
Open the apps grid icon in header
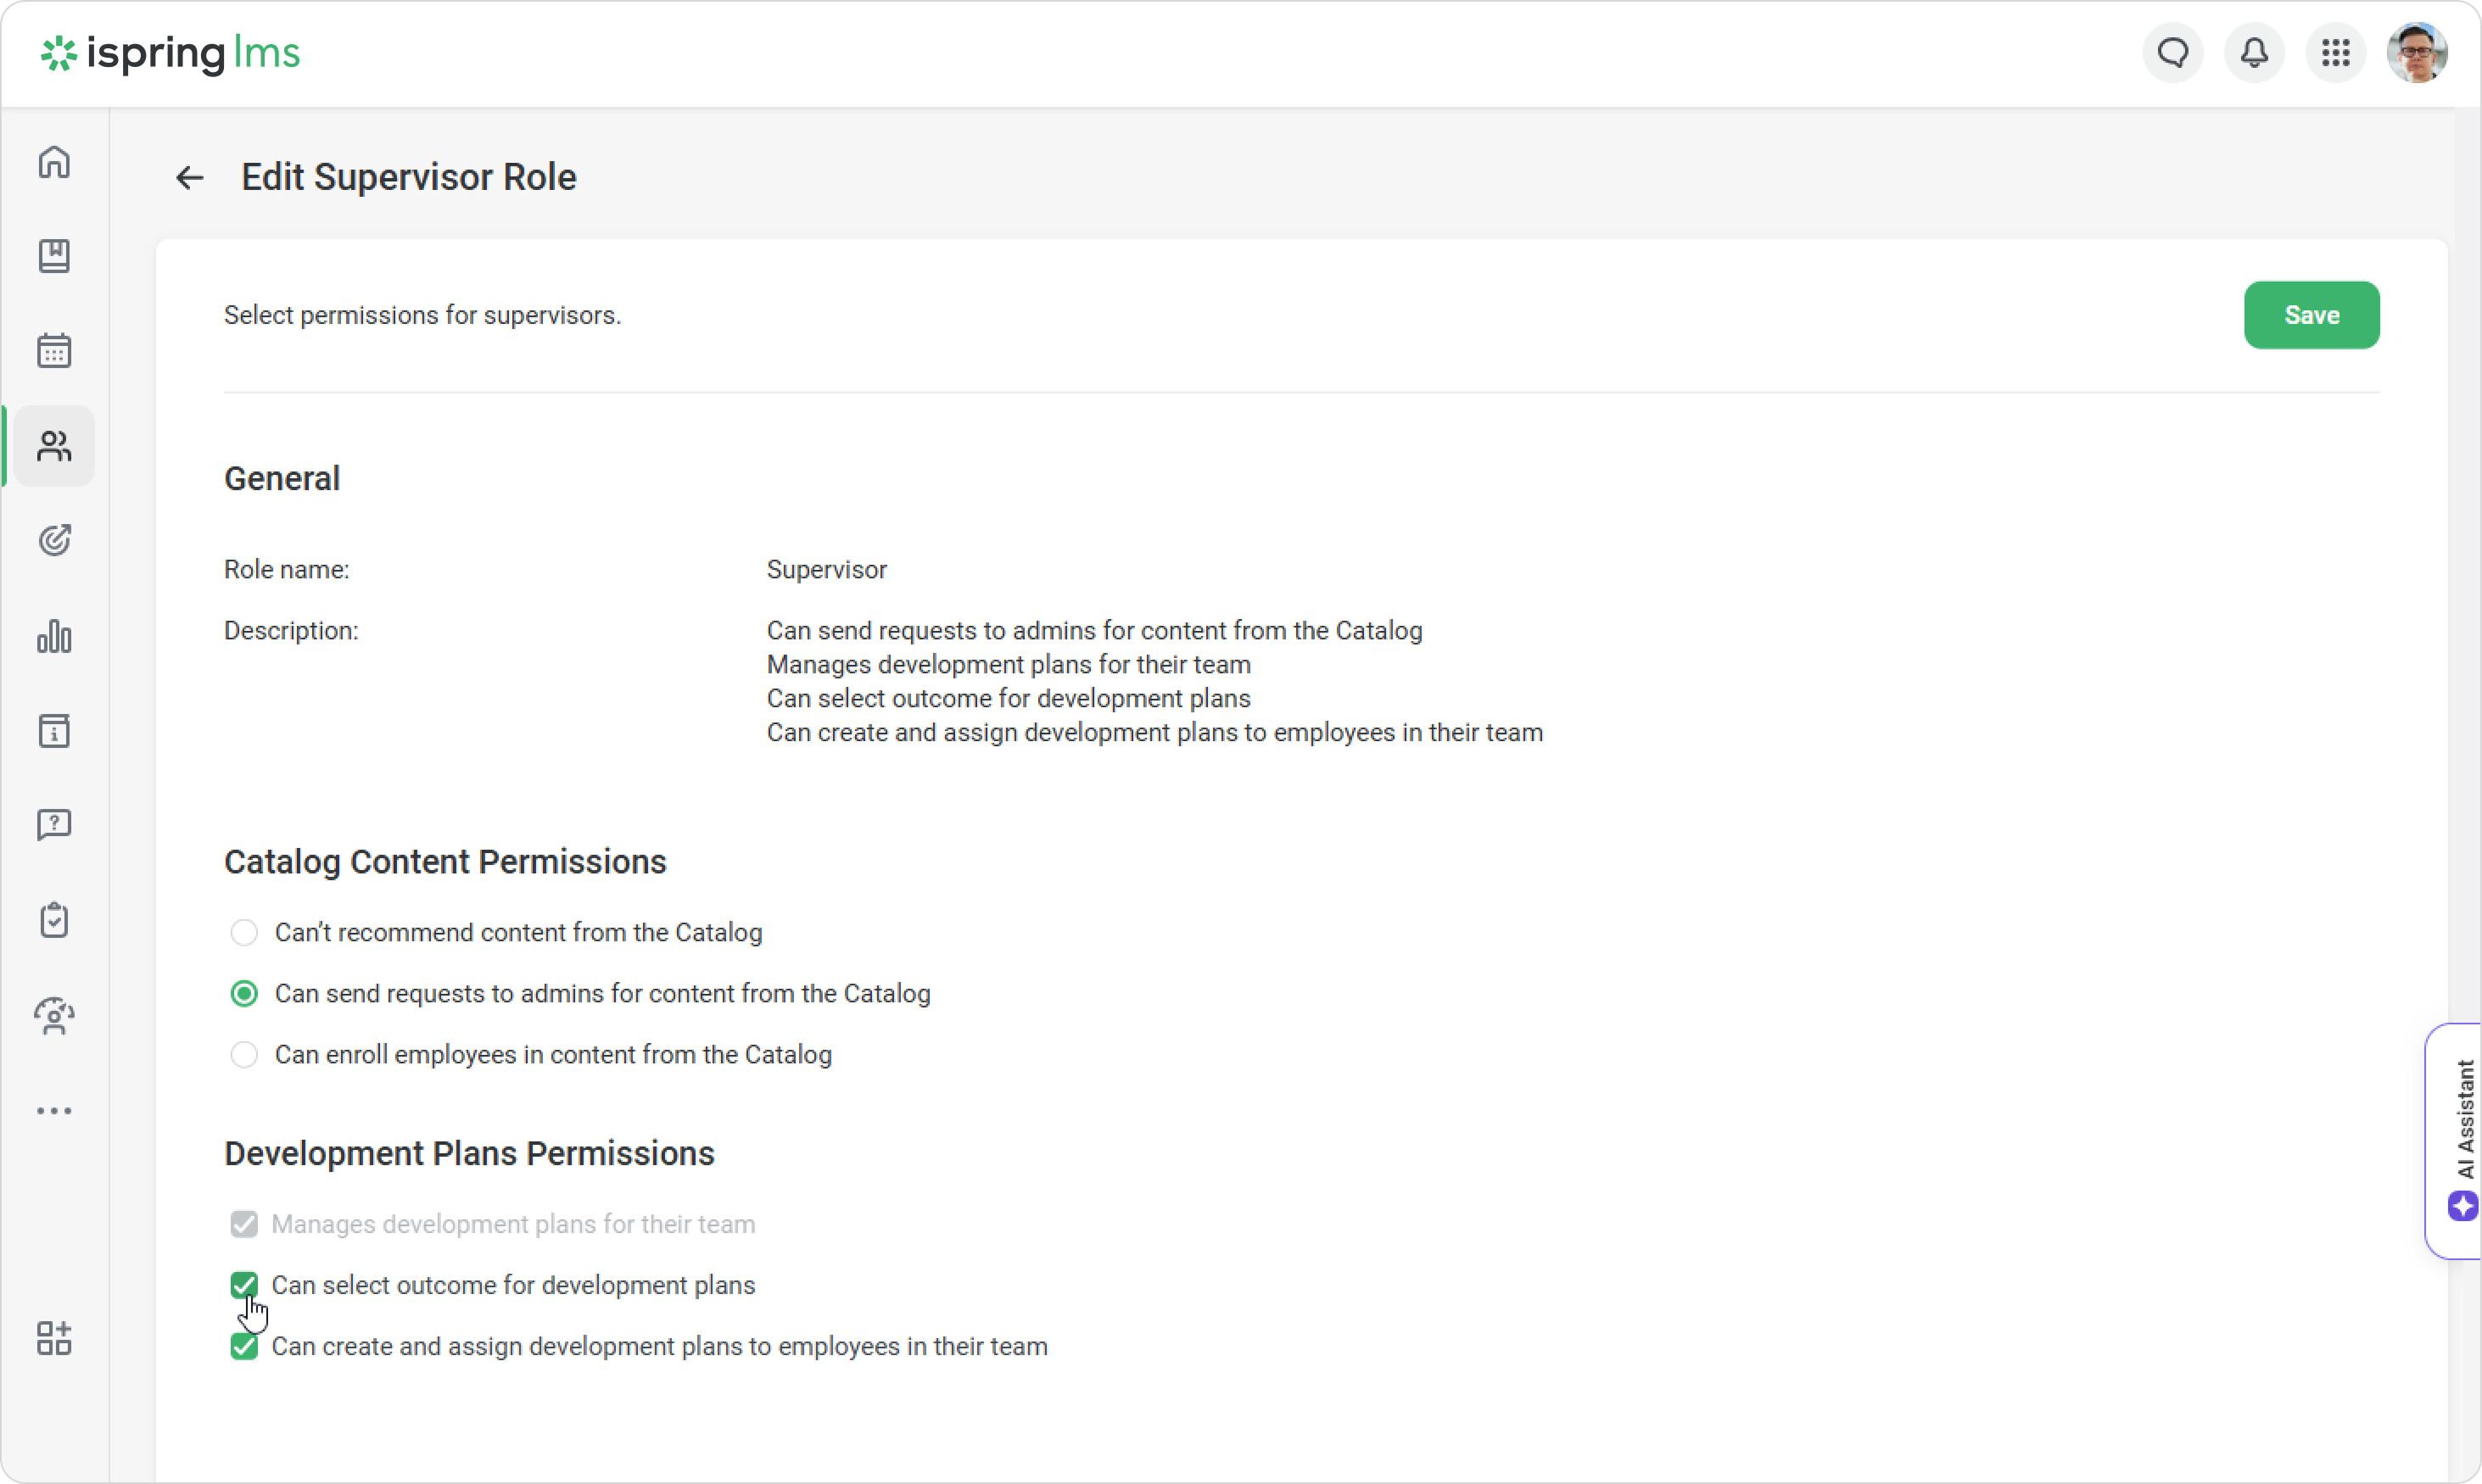click(x=2336, y=53)
